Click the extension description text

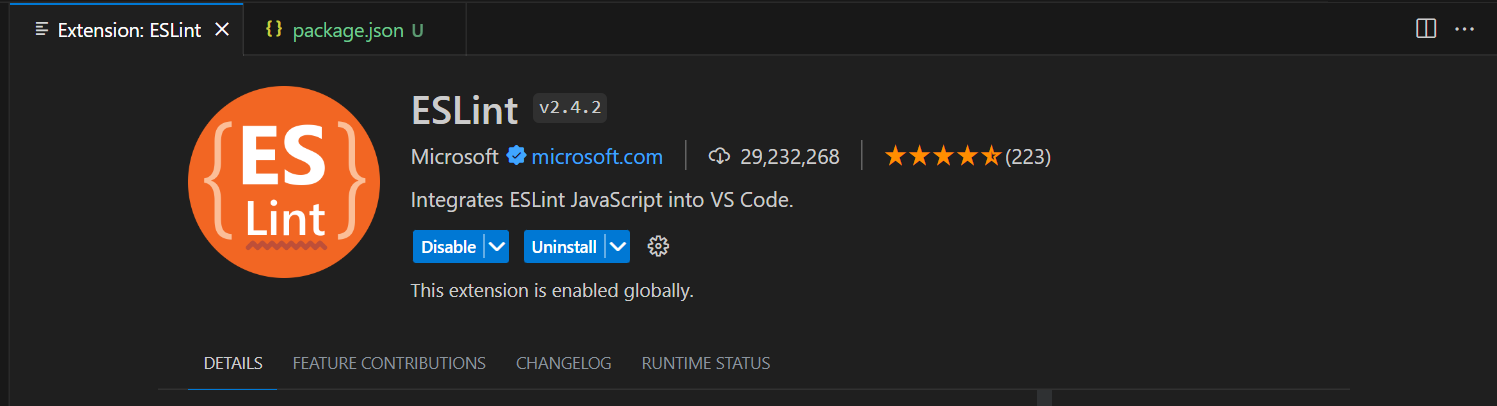[x=602, y=200]
